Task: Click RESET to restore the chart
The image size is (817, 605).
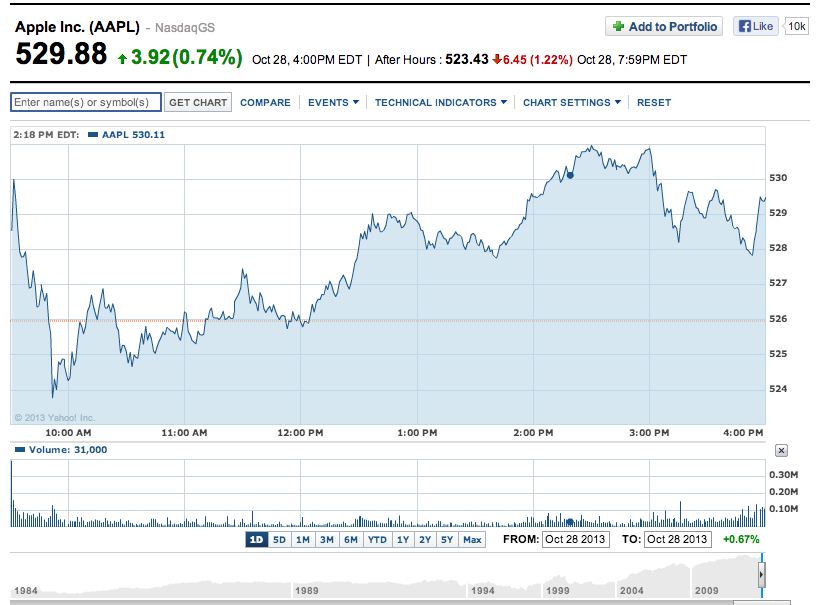Action: (x=654, y=102)
